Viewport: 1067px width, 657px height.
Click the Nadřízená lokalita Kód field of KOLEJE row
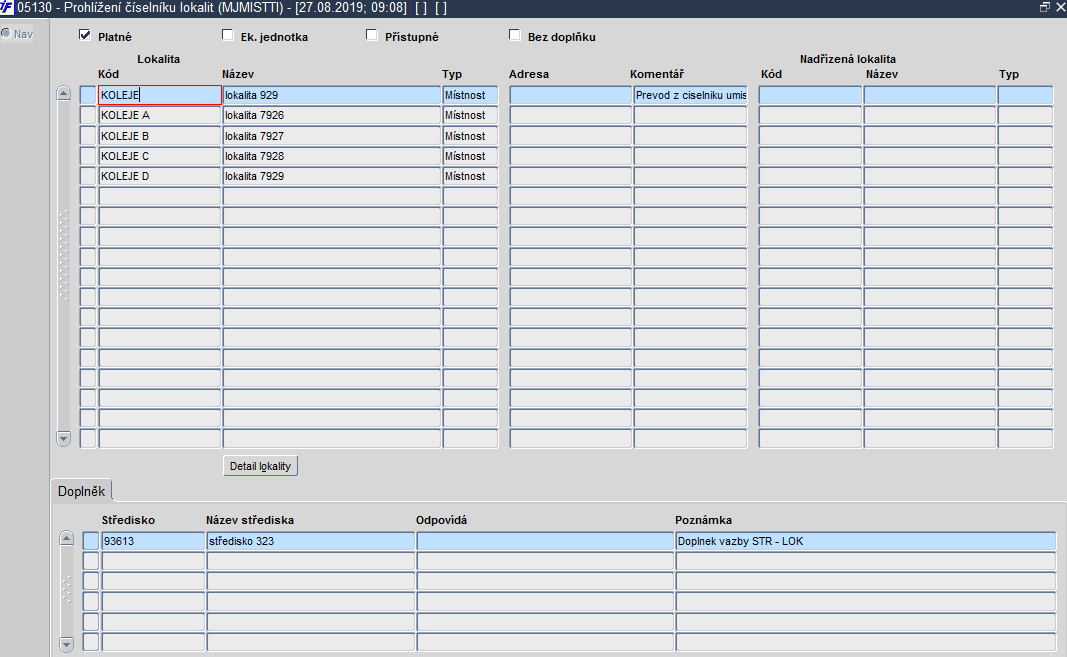[x=810, y=95]
